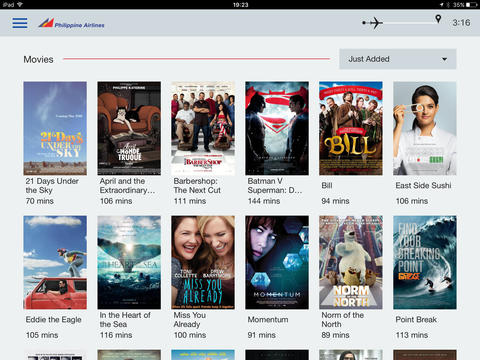Viewport: 480px width, 360px height.
Task: Select the 'Barbershop: The Next Cut' title
Action: [197, 186]
